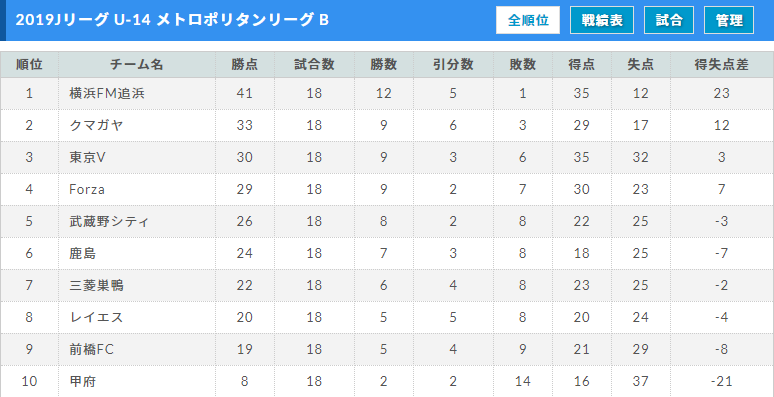Click the league title 2019Jリーグ U-14
774x397 pixels.
point(84,20)
